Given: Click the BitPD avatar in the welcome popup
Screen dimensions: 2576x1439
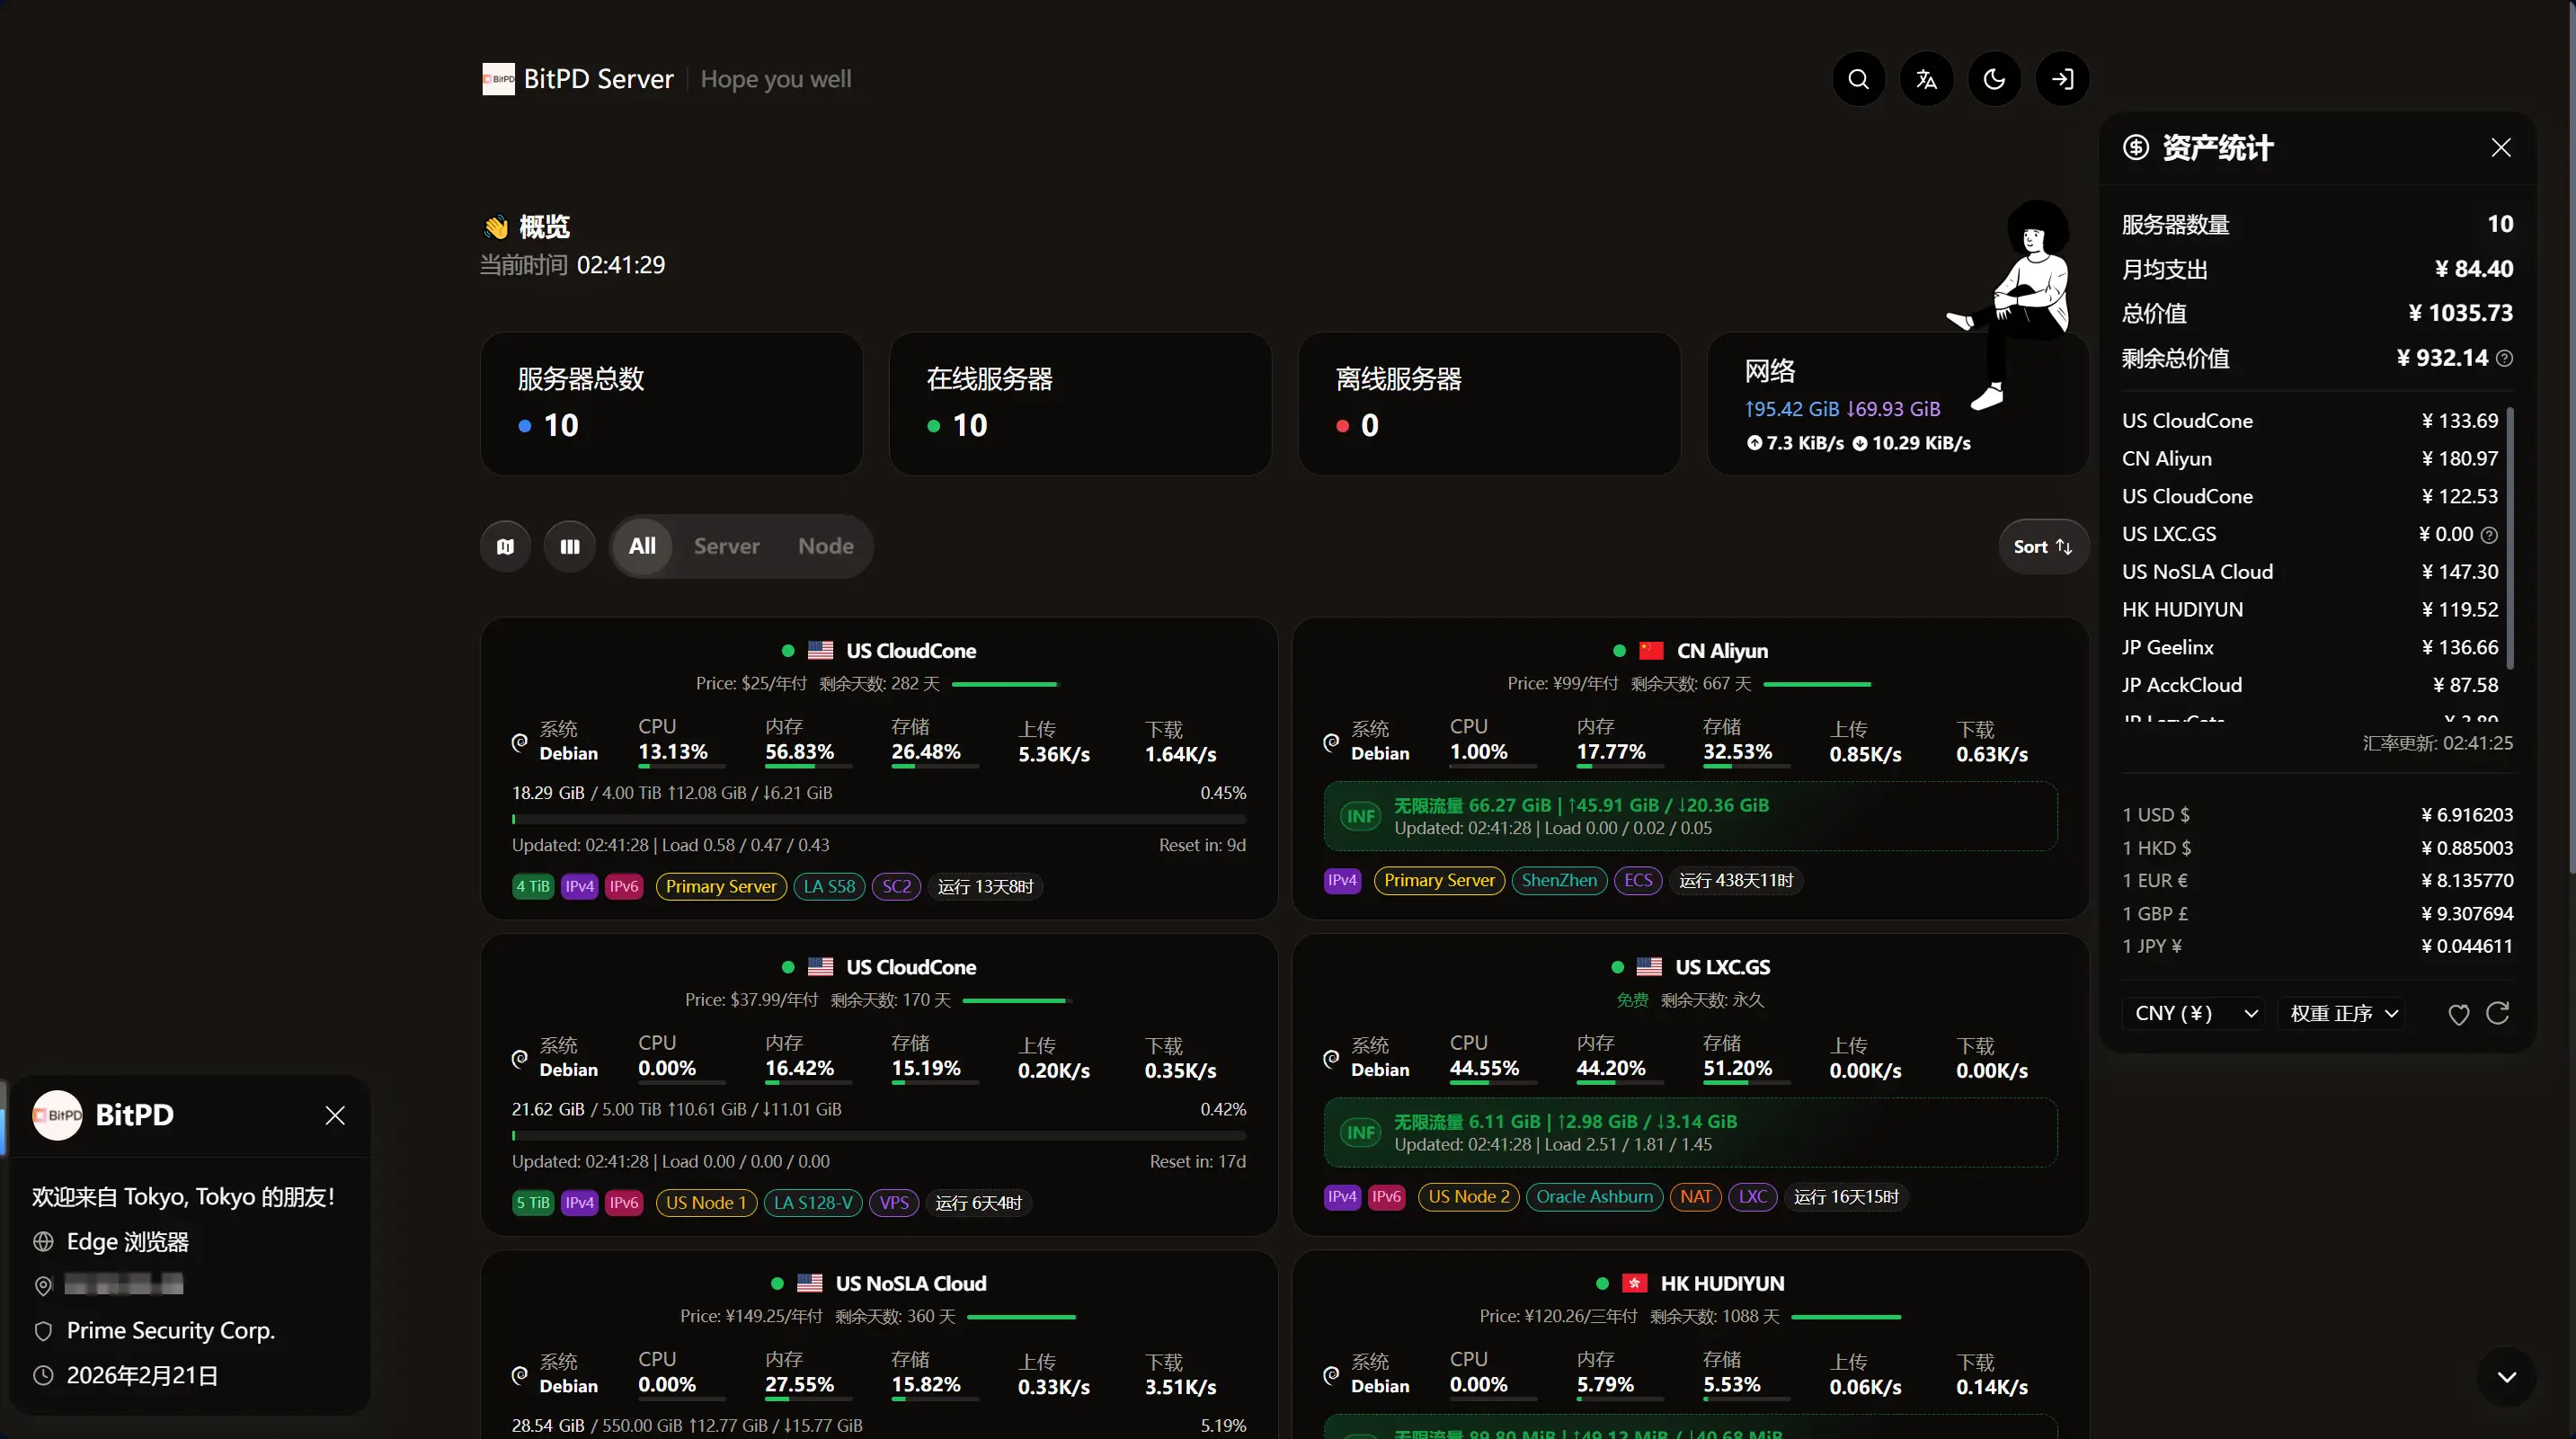Looking at the screenshot, I should click(x=57, y=1115).
